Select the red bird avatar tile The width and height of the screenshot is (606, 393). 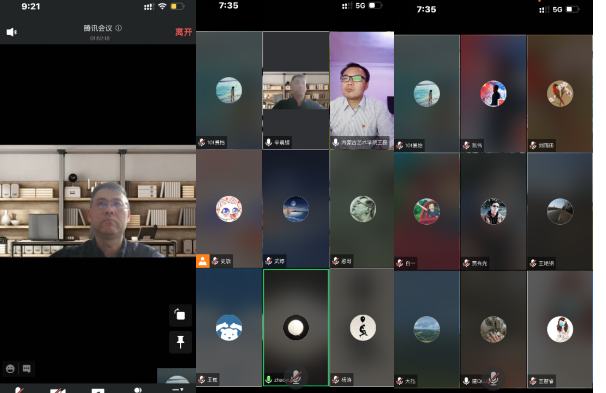(560, 93)
